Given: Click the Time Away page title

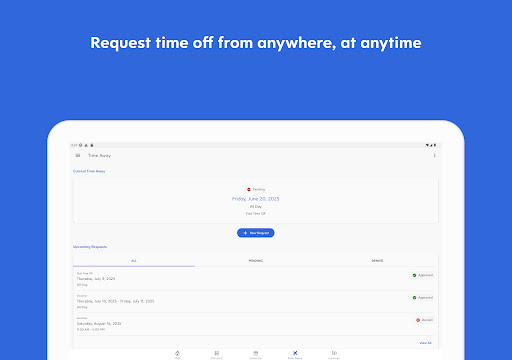Looking at the screenshot, I should 99,155.
